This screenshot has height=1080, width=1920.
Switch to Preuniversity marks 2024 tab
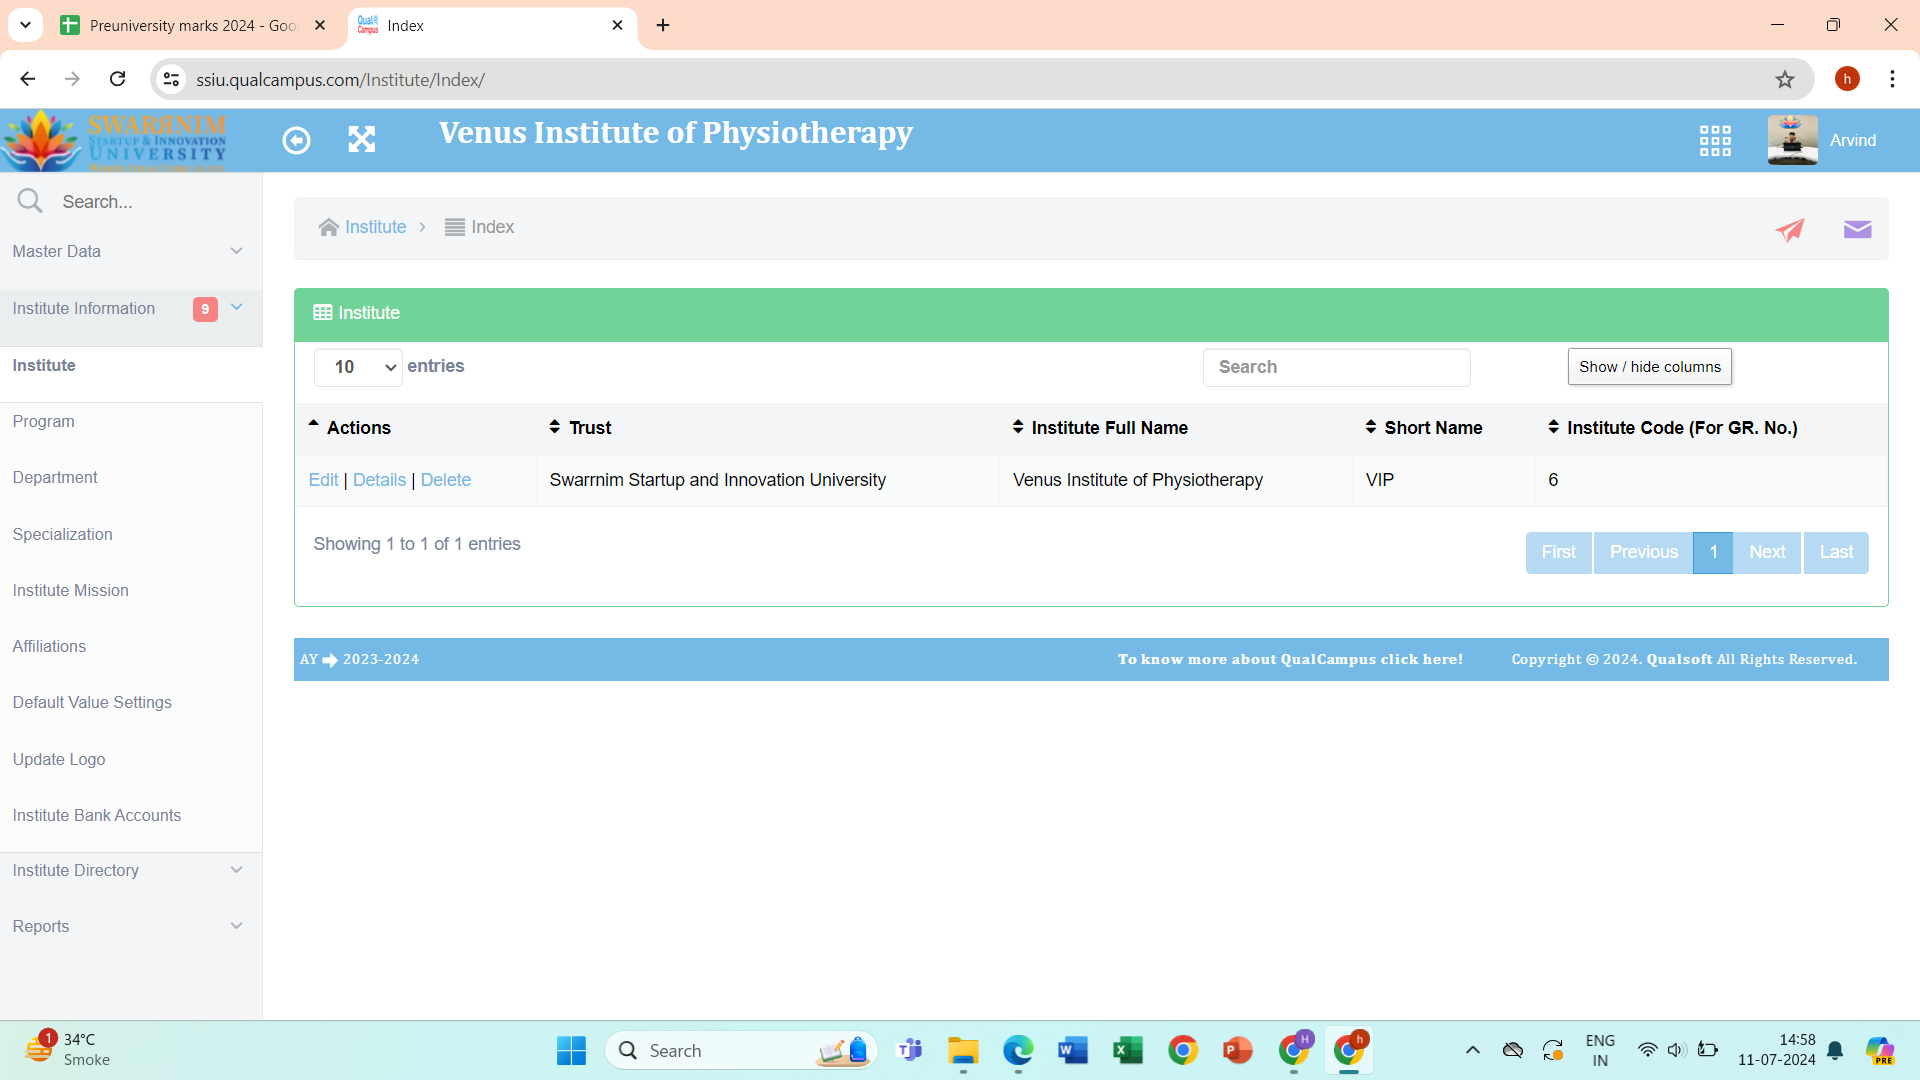pyautogui.click(x=193, y=25)
